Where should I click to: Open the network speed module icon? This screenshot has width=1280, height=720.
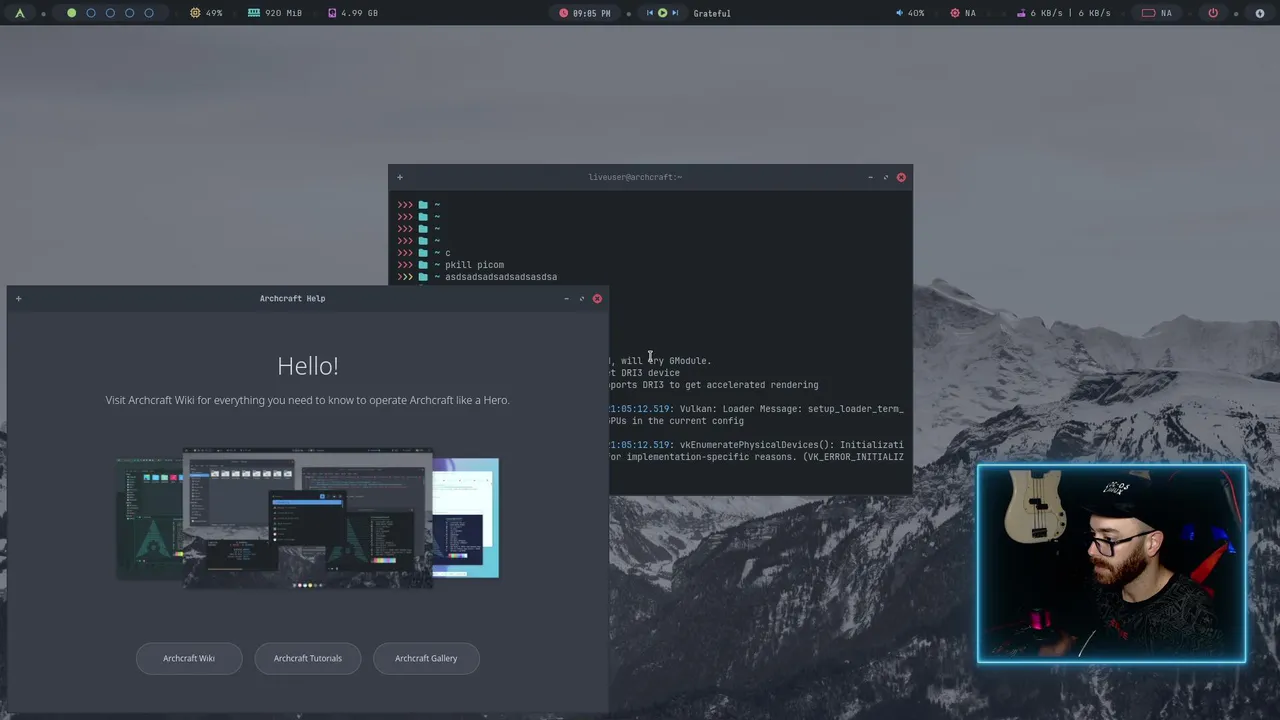[1021, 13]
